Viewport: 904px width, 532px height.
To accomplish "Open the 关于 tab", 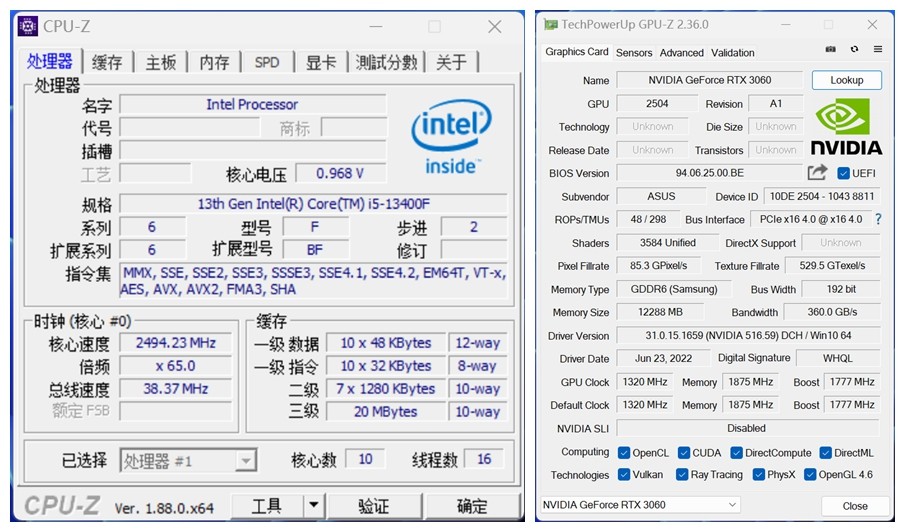I will 451,62.
